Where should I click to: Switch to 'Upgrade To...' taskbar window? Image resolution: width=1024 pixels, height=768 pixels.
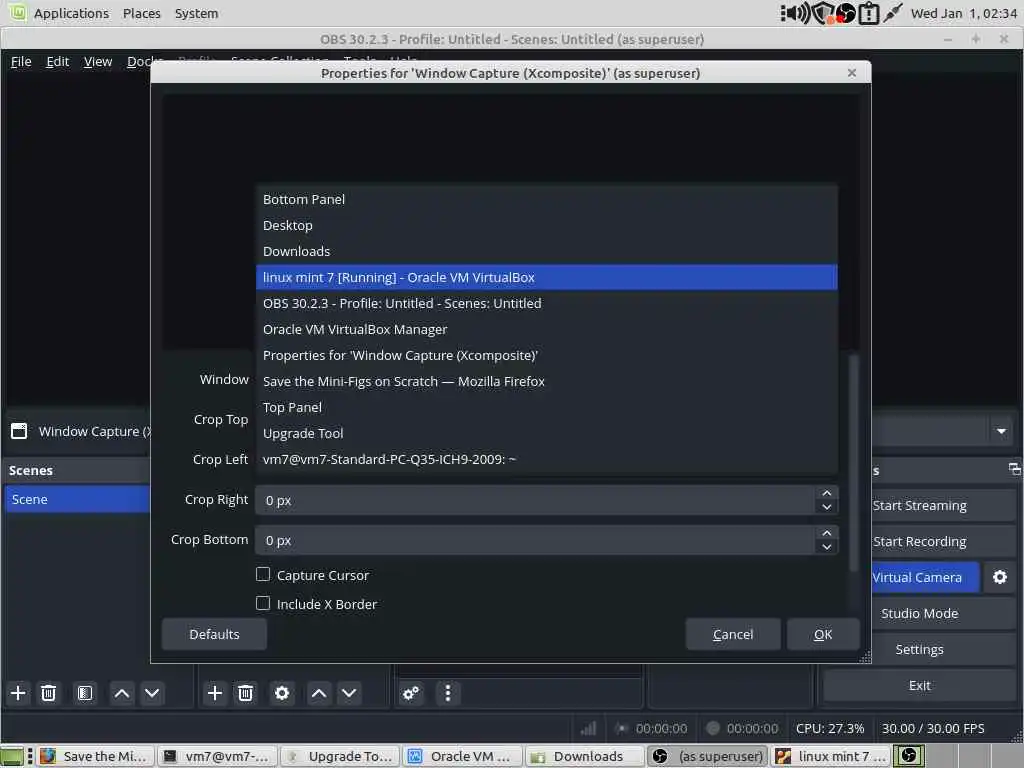tap(341, 756)
